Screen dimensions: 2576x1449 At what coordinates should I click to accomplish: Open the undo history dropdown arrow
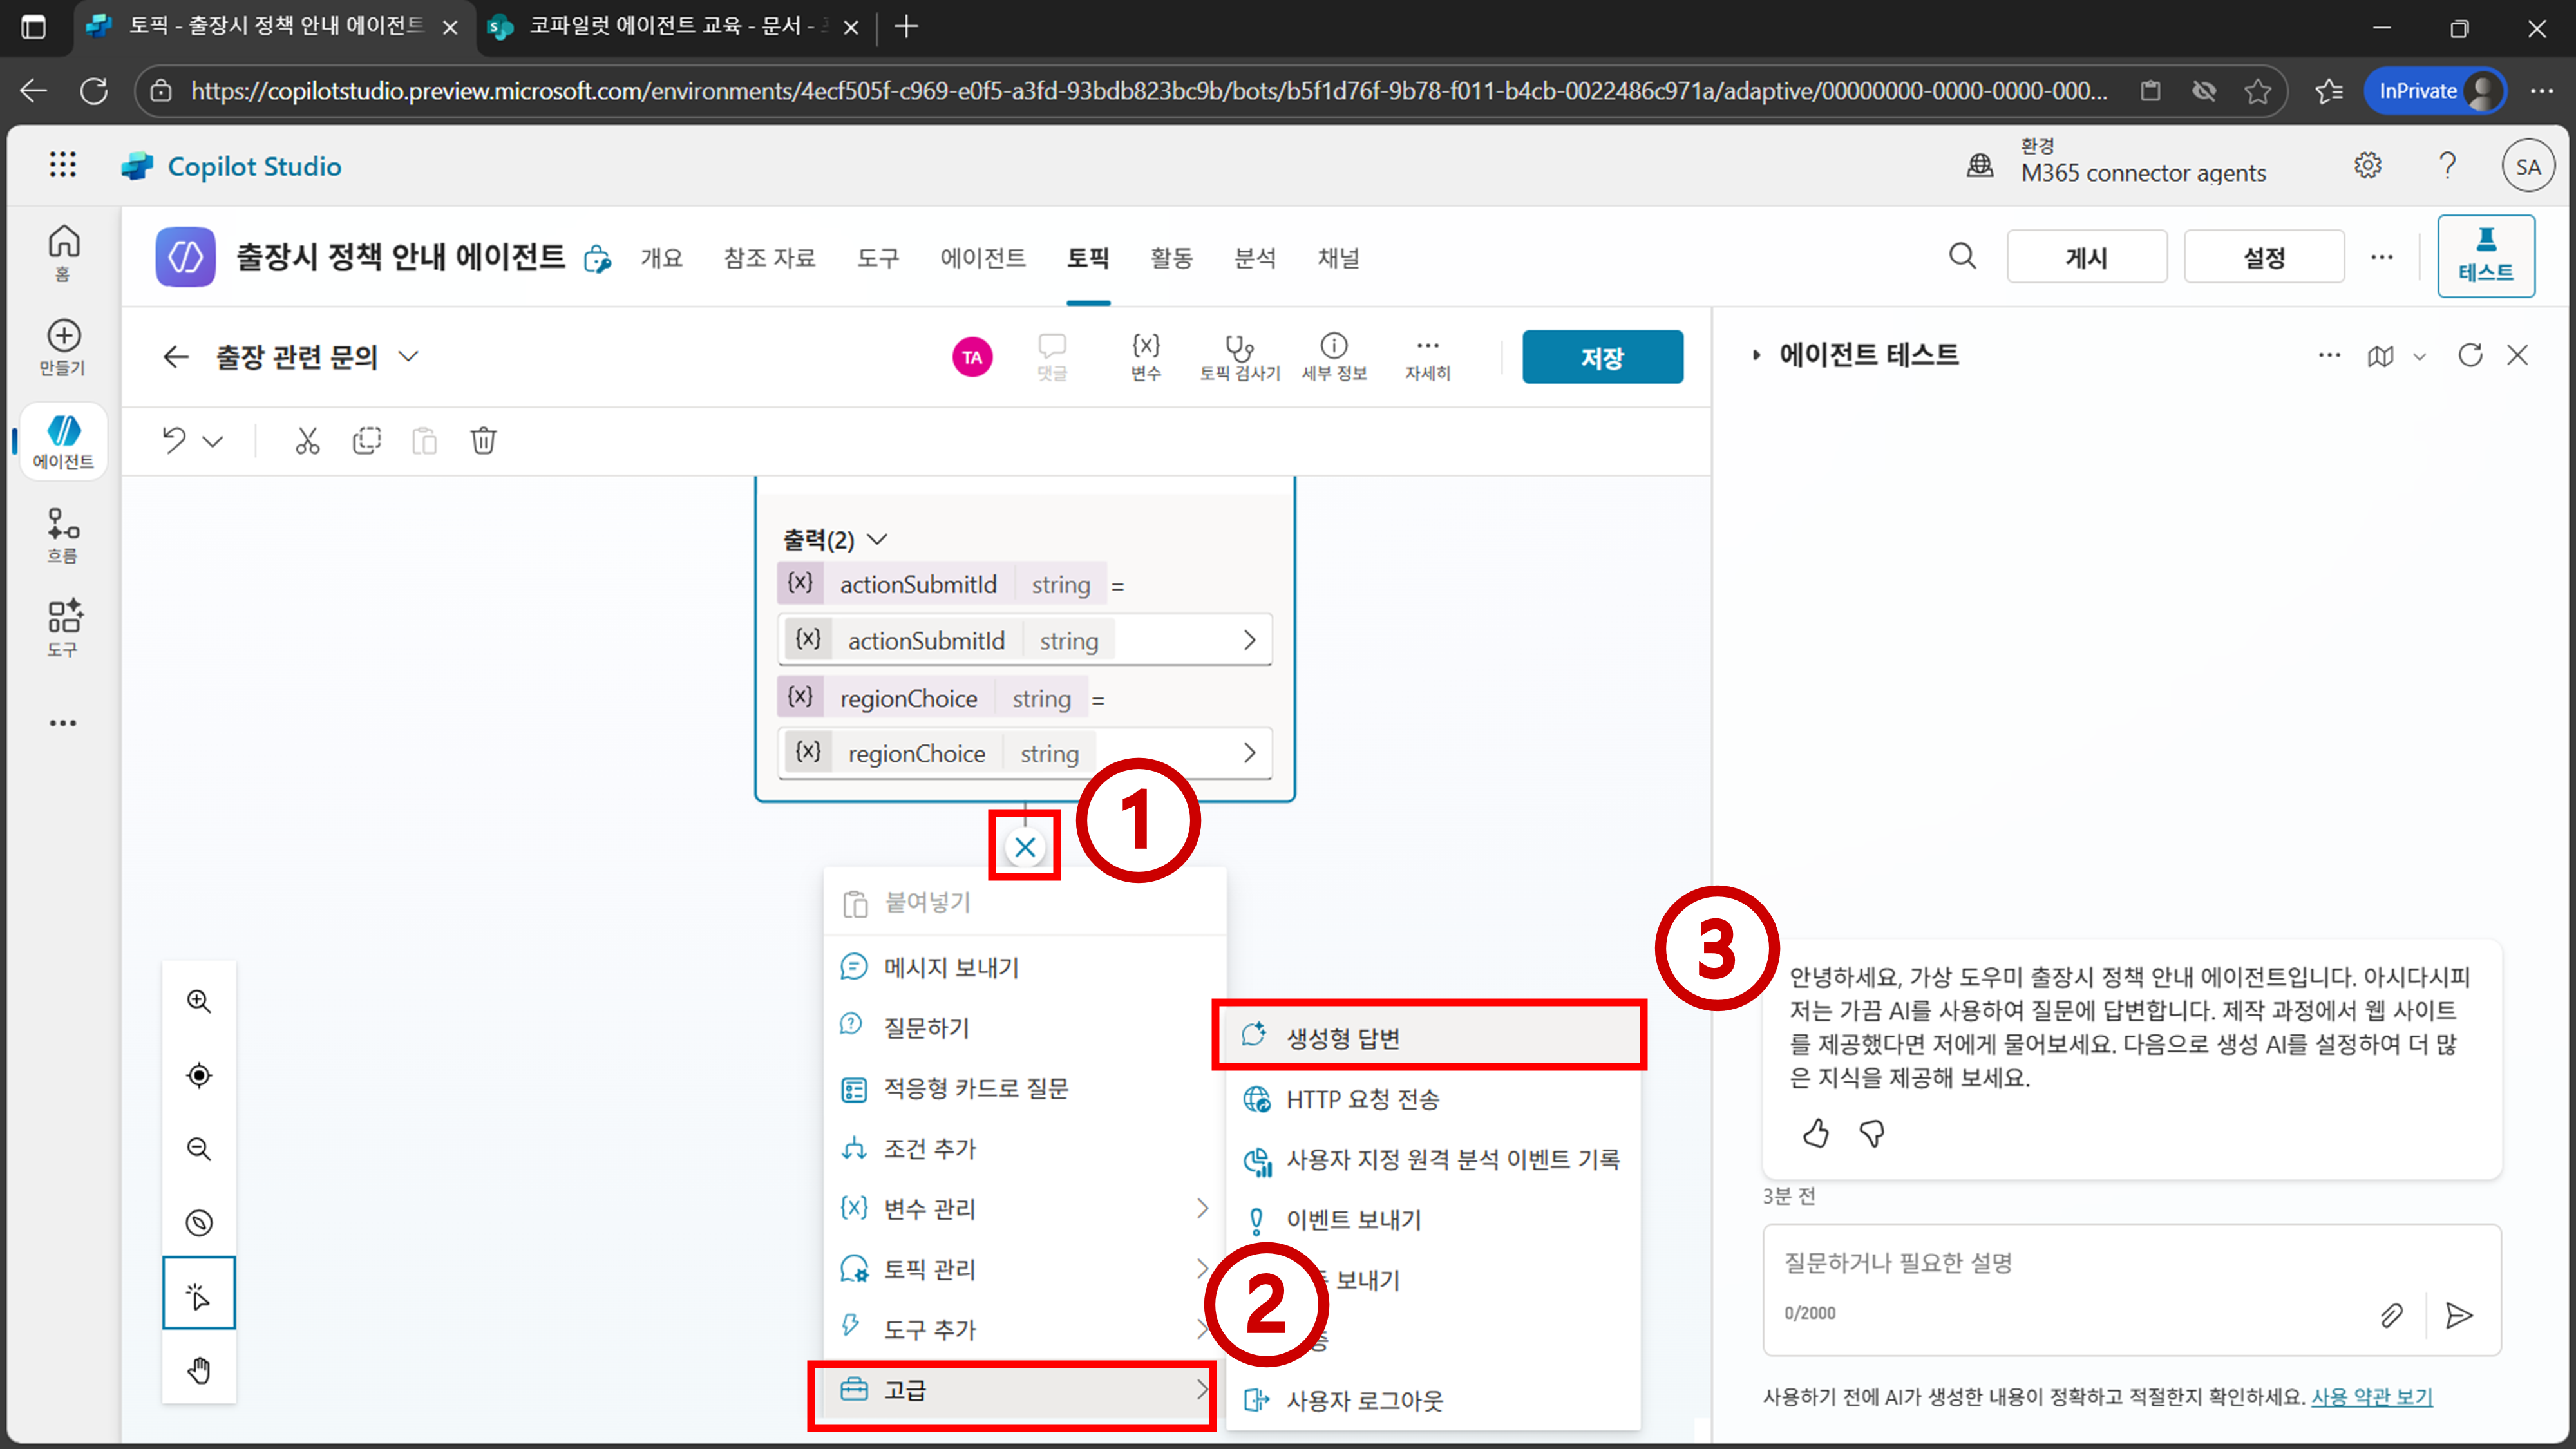pos(213,441)
